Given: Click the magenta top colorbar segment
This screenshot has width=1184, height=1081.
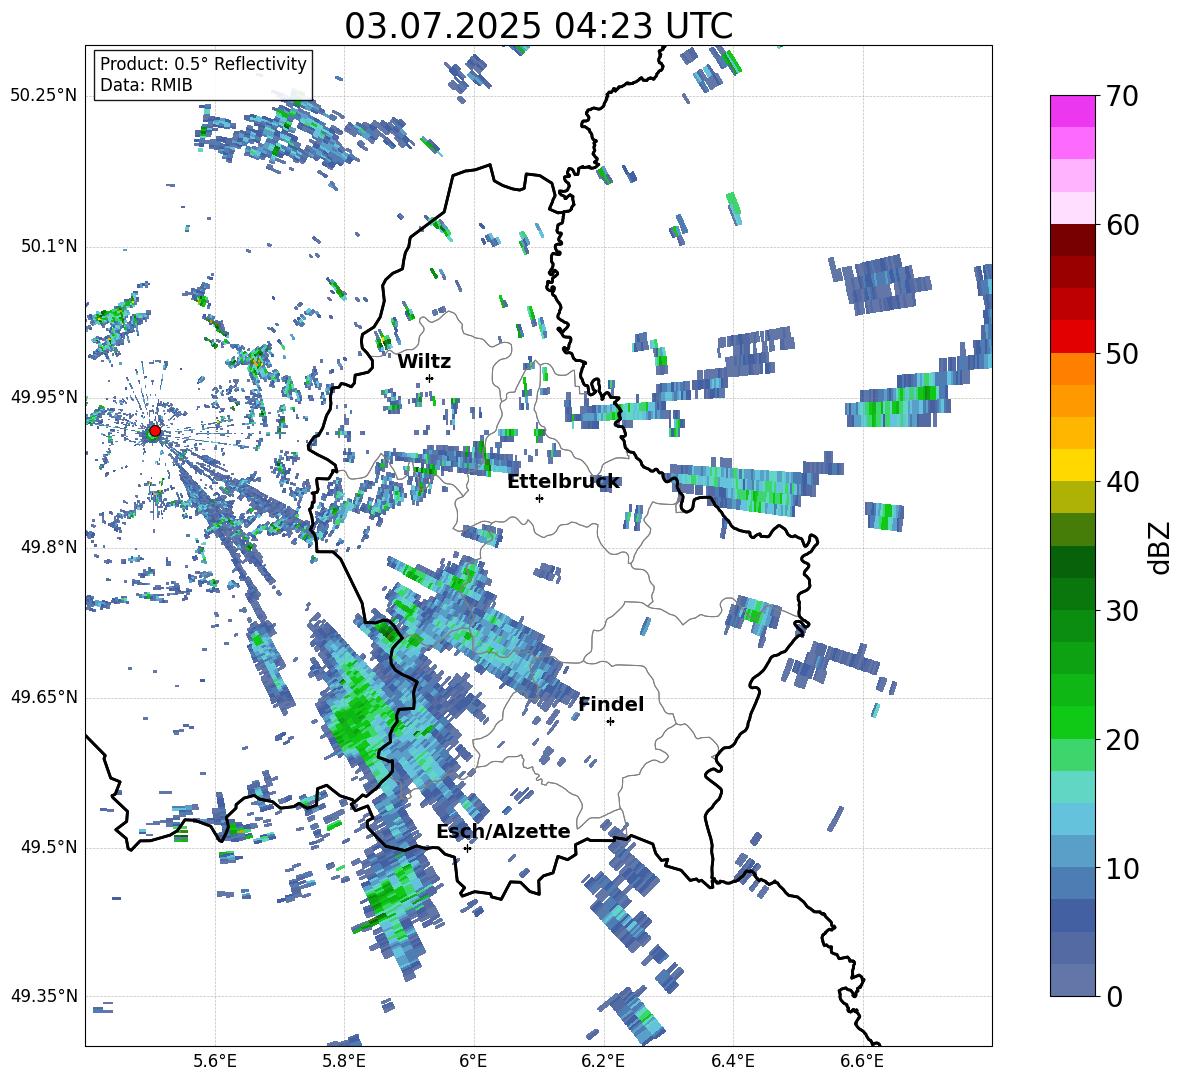Looking at the screenshot, I should click(x=1072, y=111).
